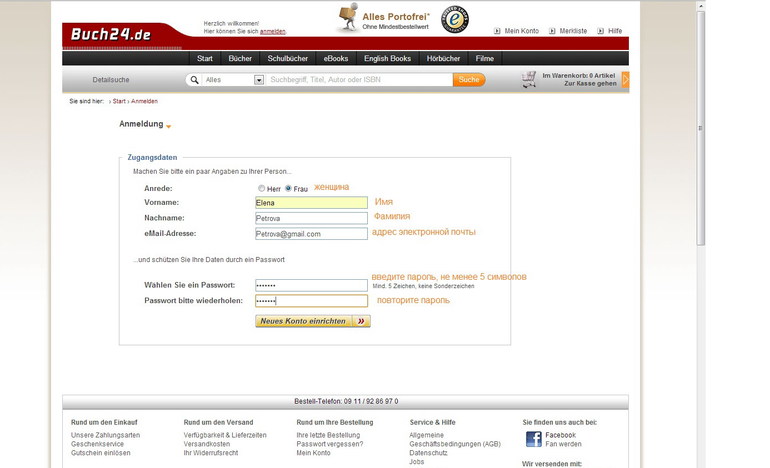Click Start in the breadcrumb
Image resolution: width=770 pixels, height=468 pixels.
pyautogui.click(x=119, y=101)
